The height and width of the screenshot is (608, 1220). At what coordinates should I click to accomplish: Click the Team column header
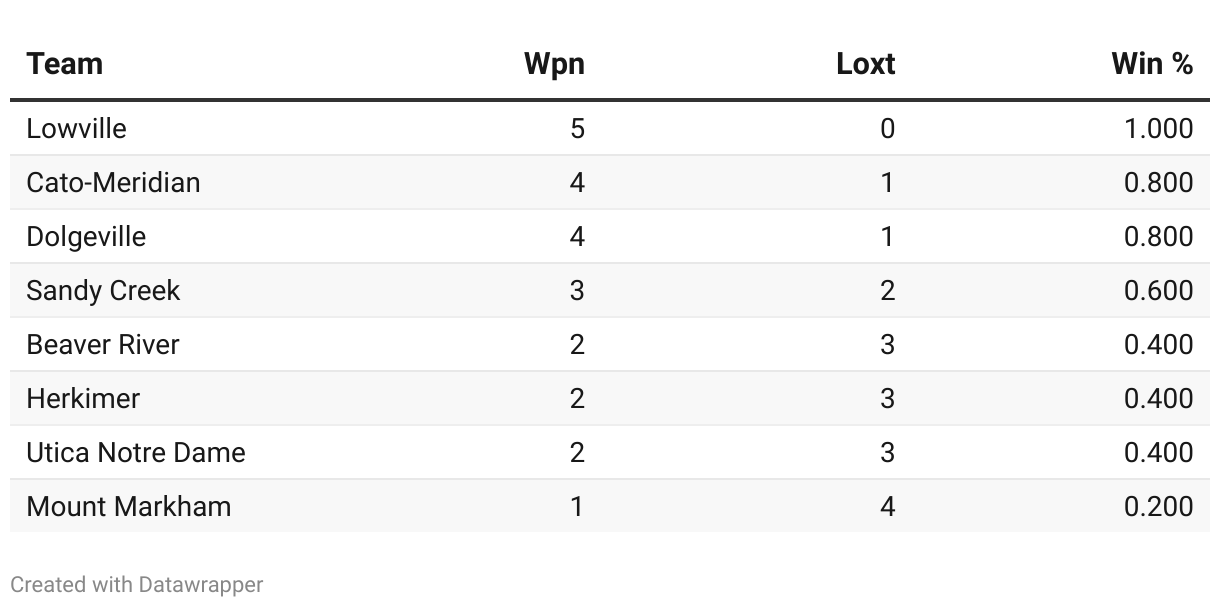click(x=64, y=64)
